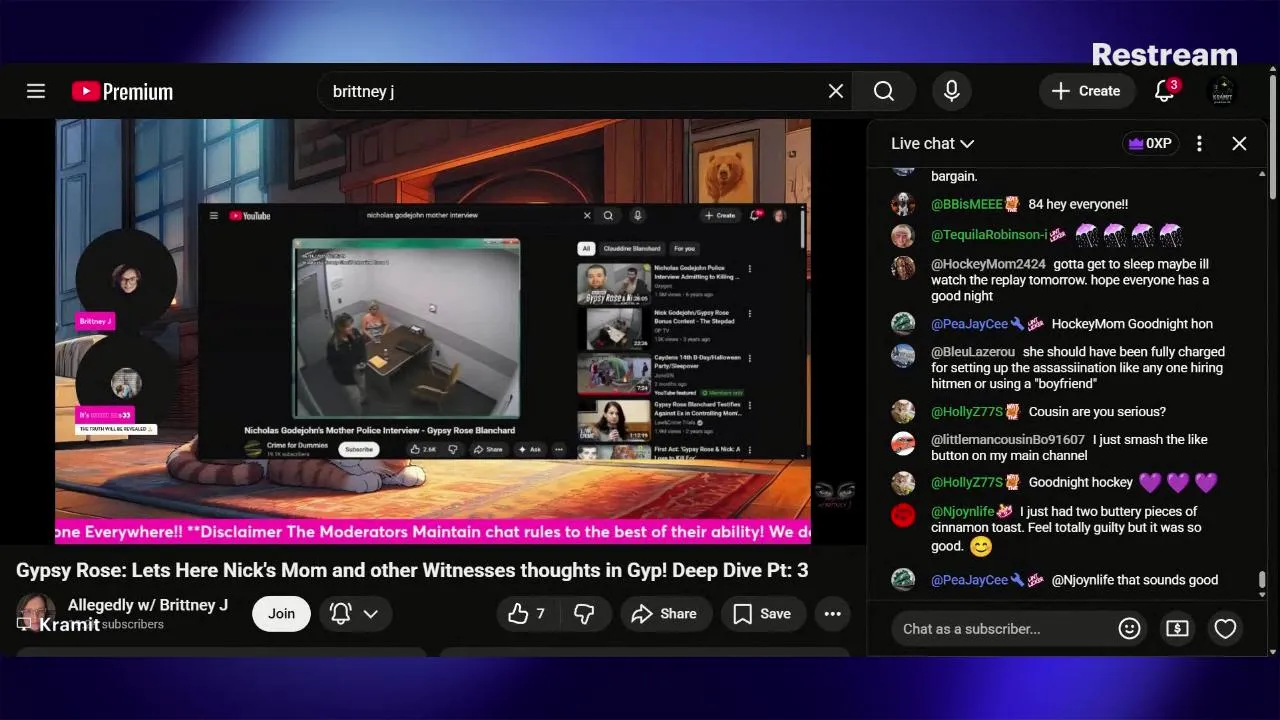Open the YouTube hamburger guide menu
The height and width of the screenshot is (720, 1280).
(36, 91)
